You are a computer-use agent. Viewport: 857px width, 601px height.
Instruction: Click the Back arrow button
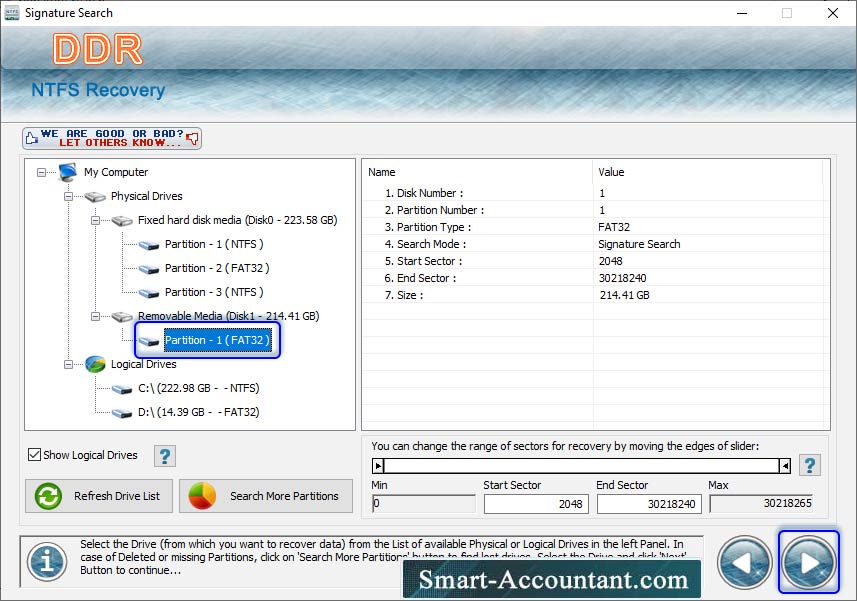[744, 562]
